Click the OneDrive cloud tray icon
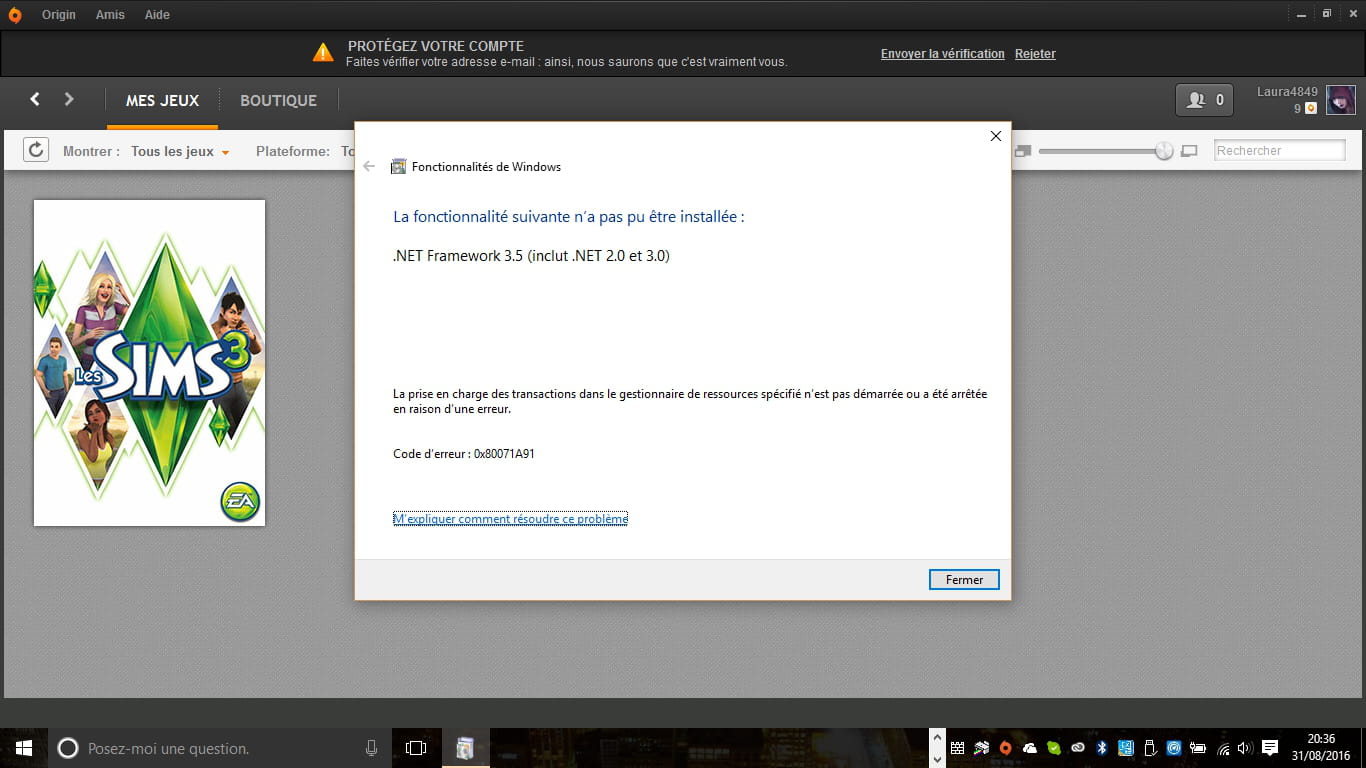The height and width of the screenshot is (768, 1366). (1029, 748)
